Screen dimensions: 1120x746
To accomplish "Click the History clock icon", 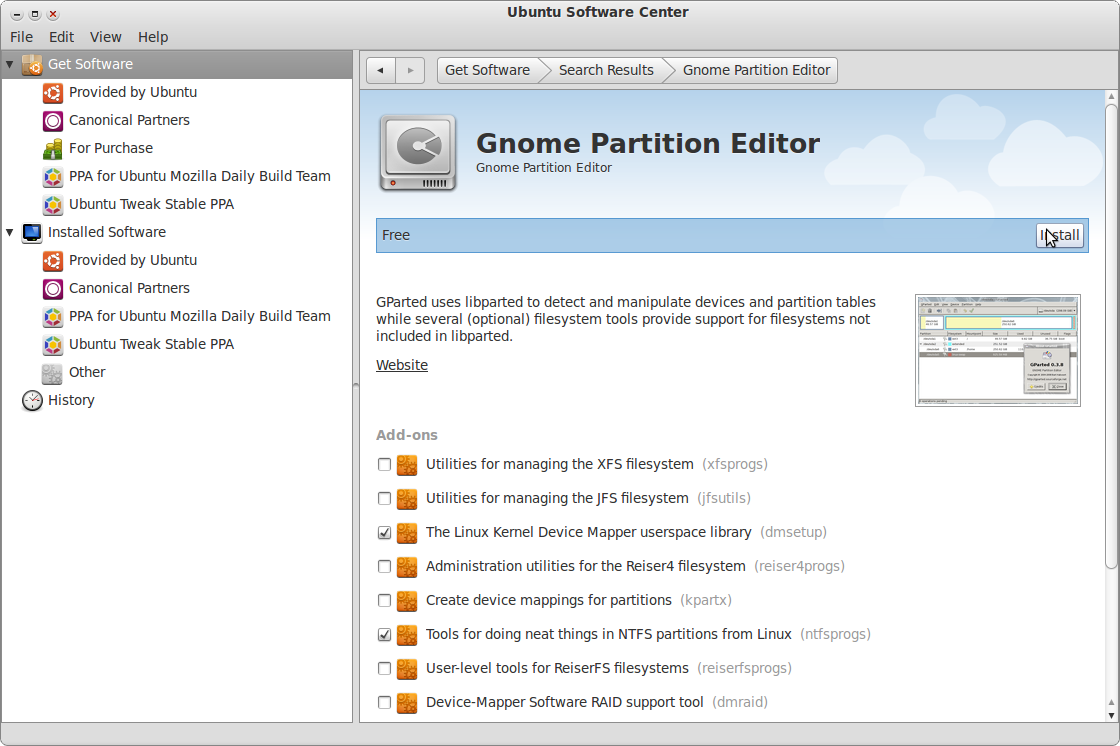I will [x=32, y=401].
